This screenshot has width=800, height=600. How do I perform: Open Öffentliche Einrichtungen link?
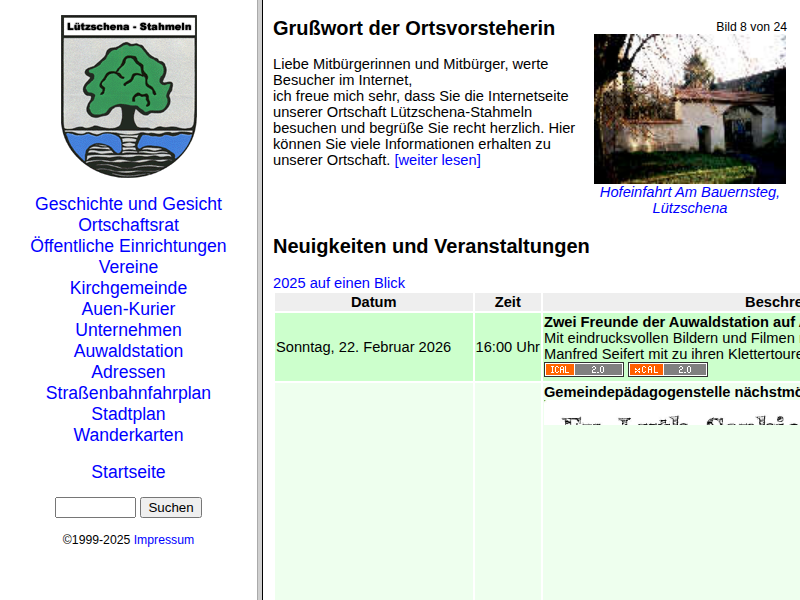pos(128,246)
